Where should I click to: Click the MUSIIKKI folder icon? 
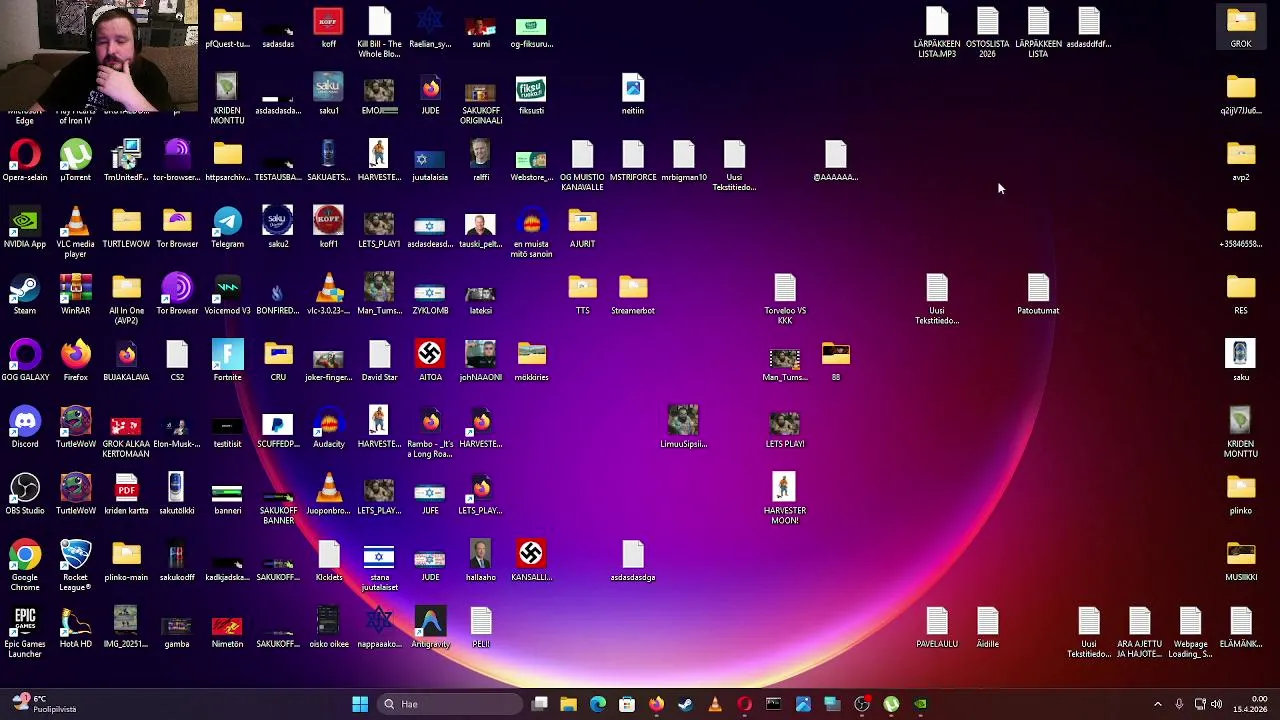(1241, 560)
